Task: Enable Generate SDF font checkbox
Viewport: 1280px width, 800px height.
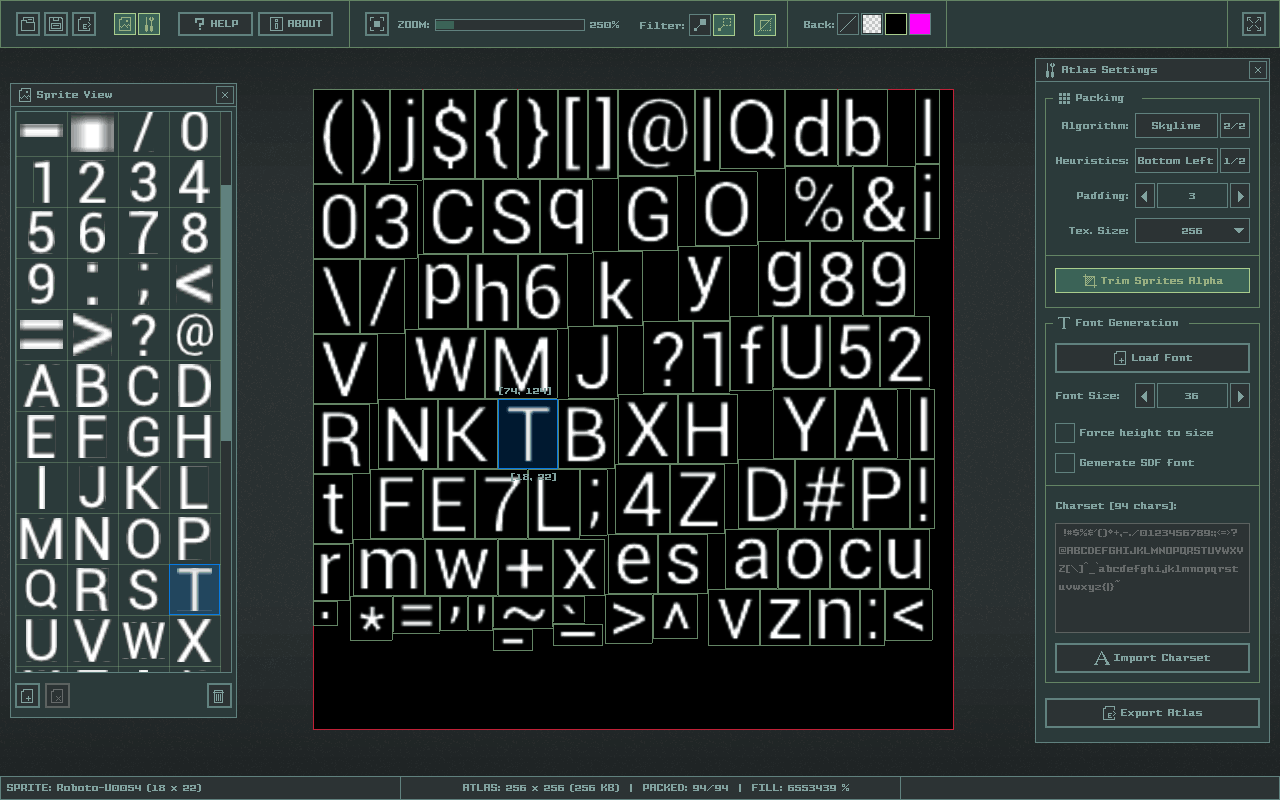Action: [x=1065, y=463]
